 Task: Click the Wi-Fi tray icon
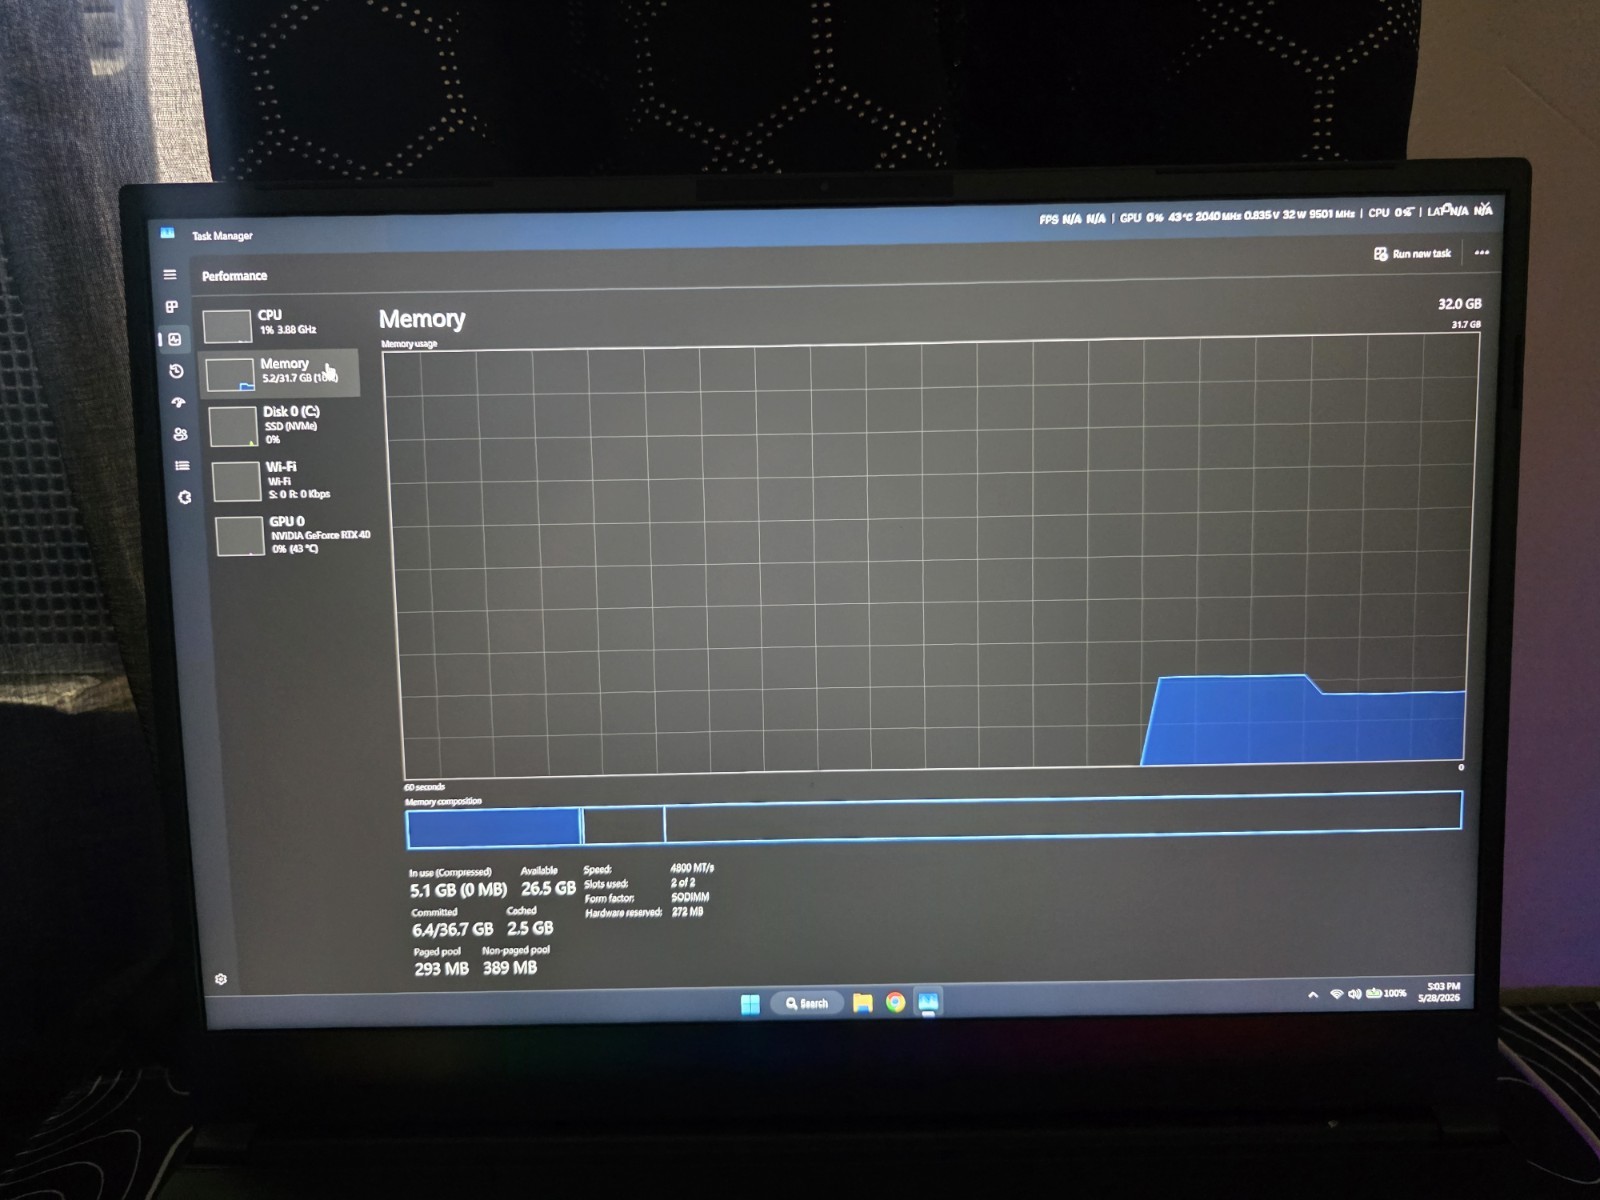1336,994
